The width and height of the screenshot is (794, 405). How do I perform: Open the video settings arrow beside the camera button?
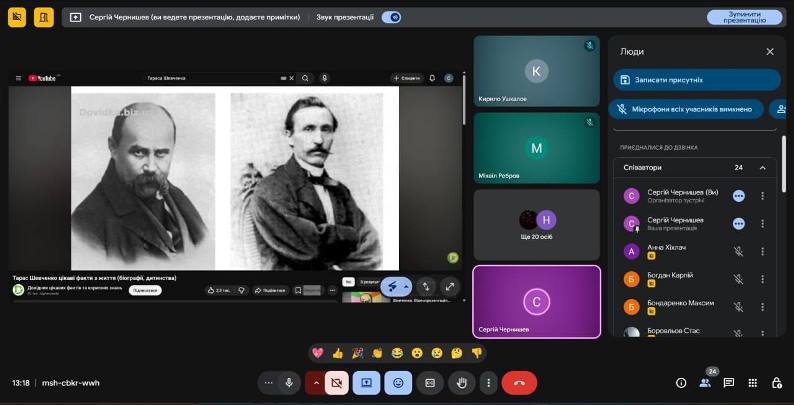coord(316,383)
